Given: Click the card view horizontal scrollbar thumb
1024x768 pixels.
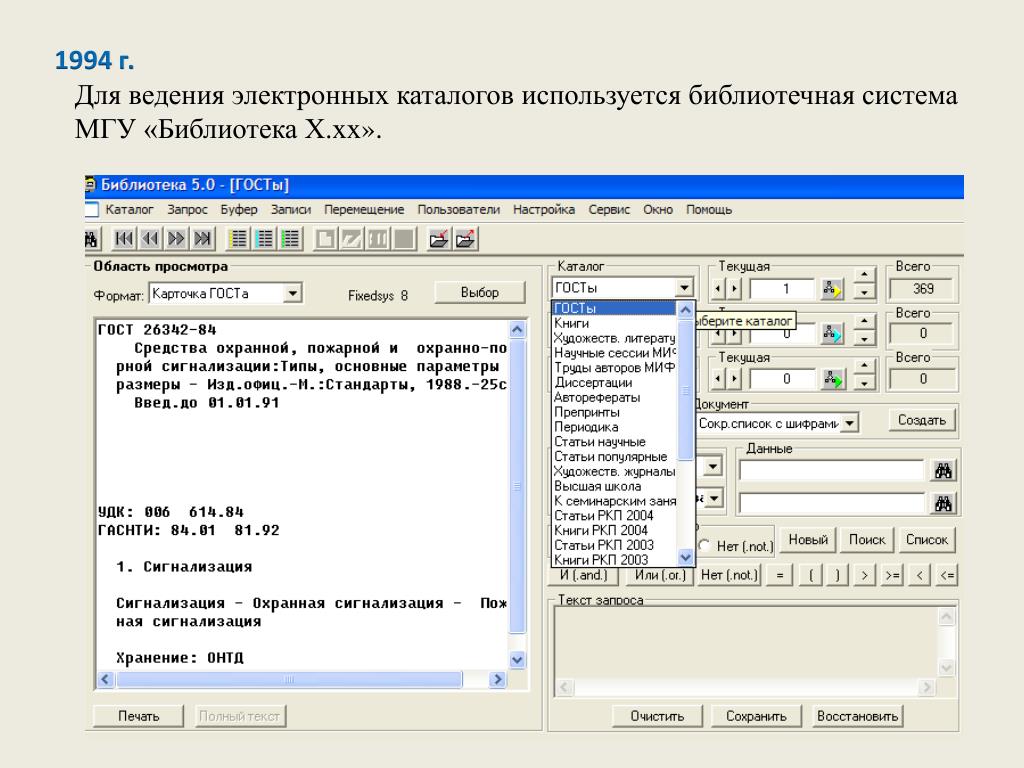Looking at the screenshot, I should (x=289, y=679).
